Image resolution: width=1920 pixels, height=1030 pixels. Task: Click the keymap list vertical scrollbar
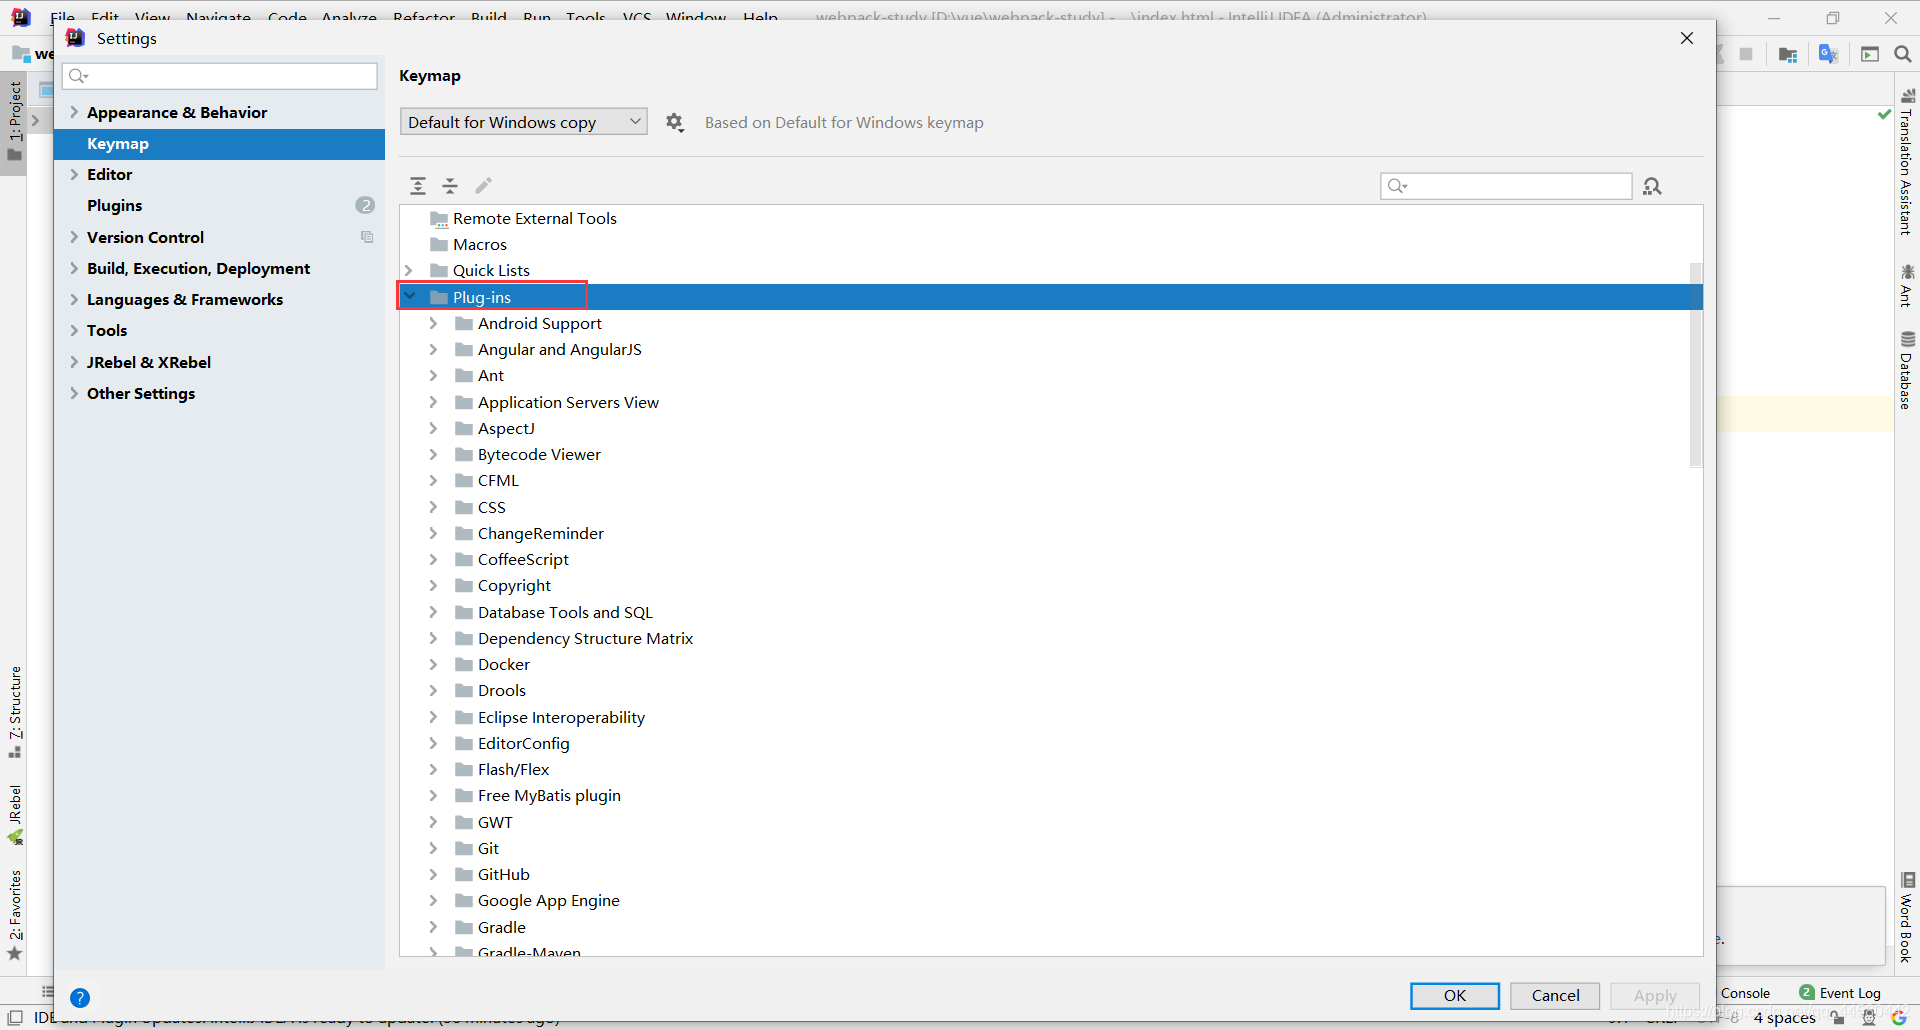click(1695, 365)
